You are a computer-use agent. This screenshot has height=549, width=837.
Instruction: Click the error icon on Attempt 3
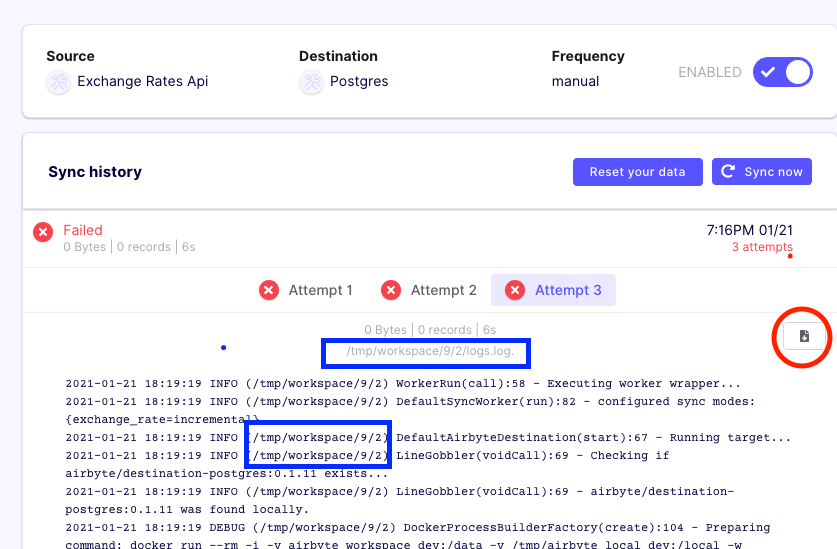515,290
